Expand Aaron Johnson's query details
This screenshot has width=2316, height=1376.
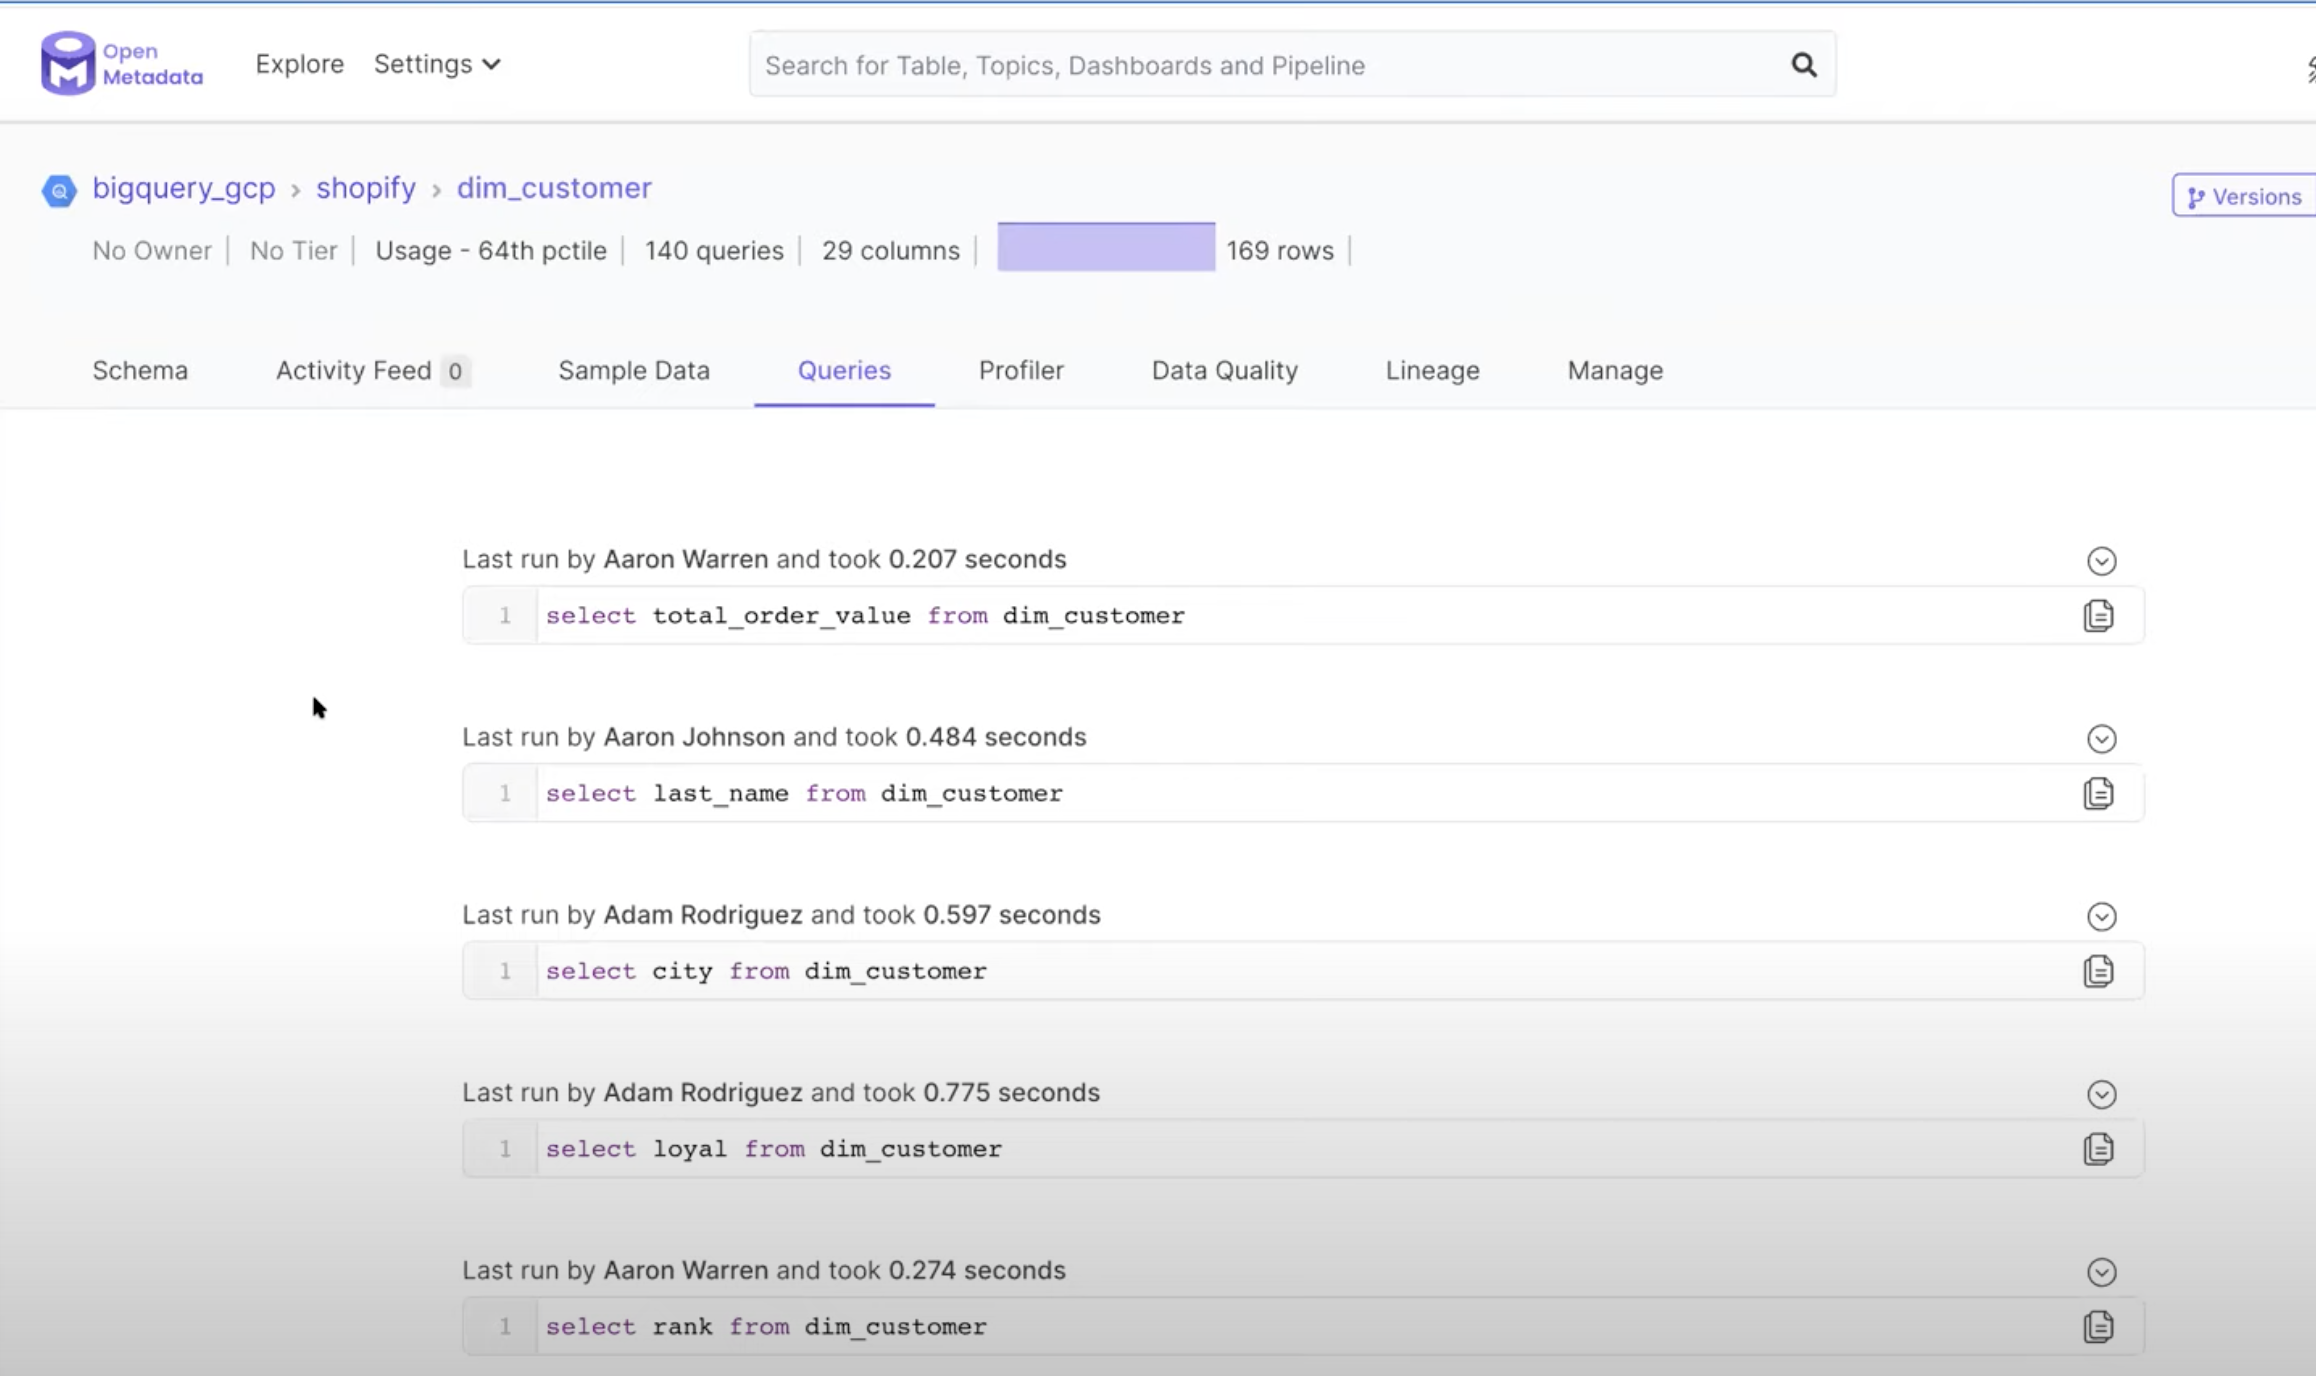(x=2101, y=739)
